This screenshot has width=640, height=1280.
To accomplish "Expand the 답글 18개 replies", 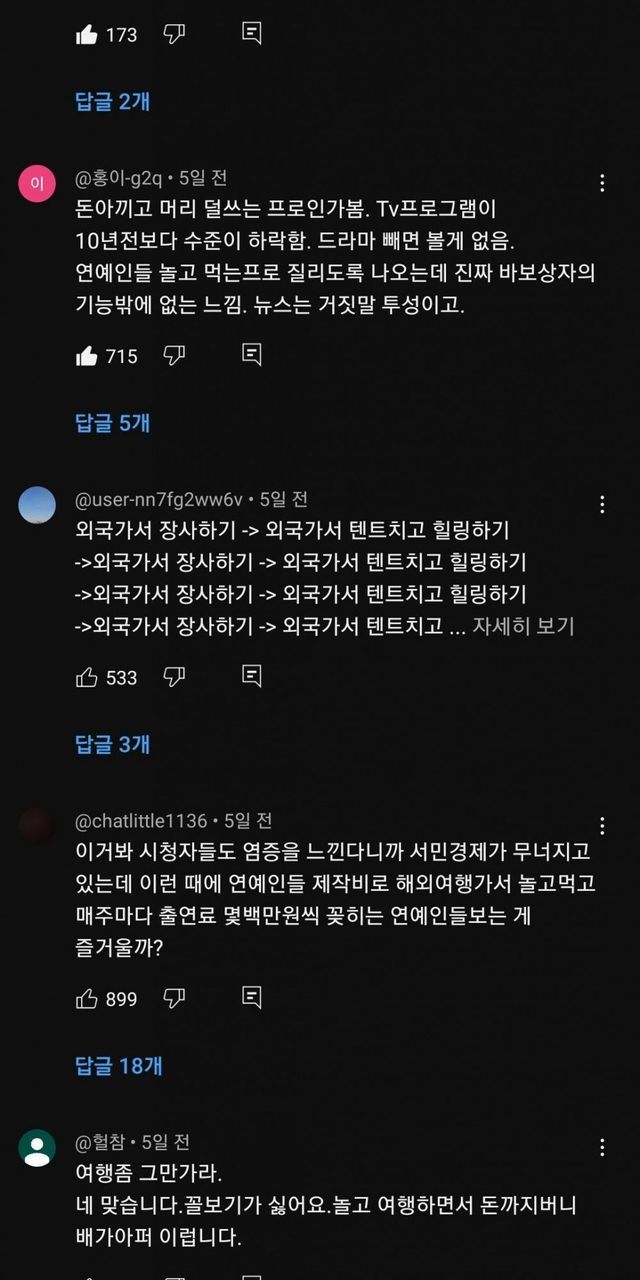I will (x=119, y=1066).
